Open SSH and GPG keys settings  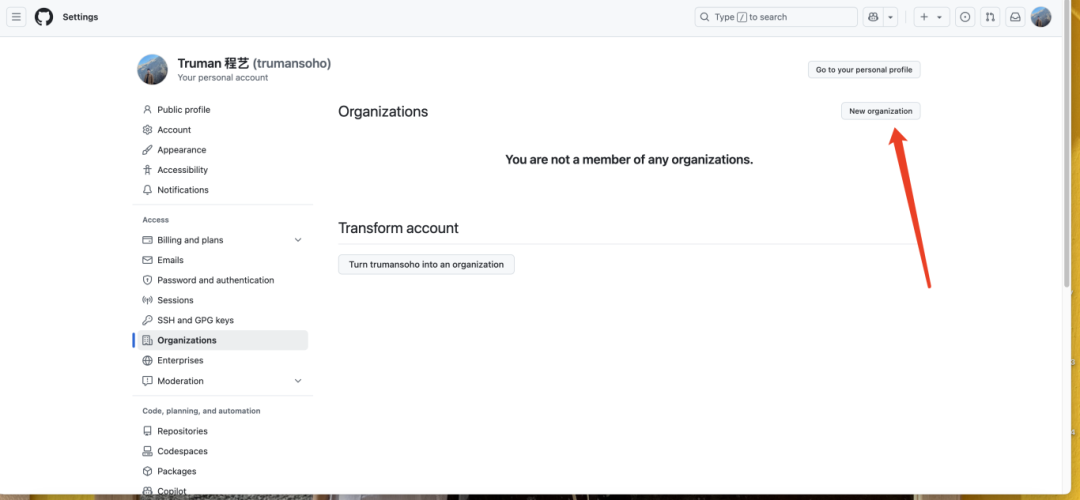195,320
